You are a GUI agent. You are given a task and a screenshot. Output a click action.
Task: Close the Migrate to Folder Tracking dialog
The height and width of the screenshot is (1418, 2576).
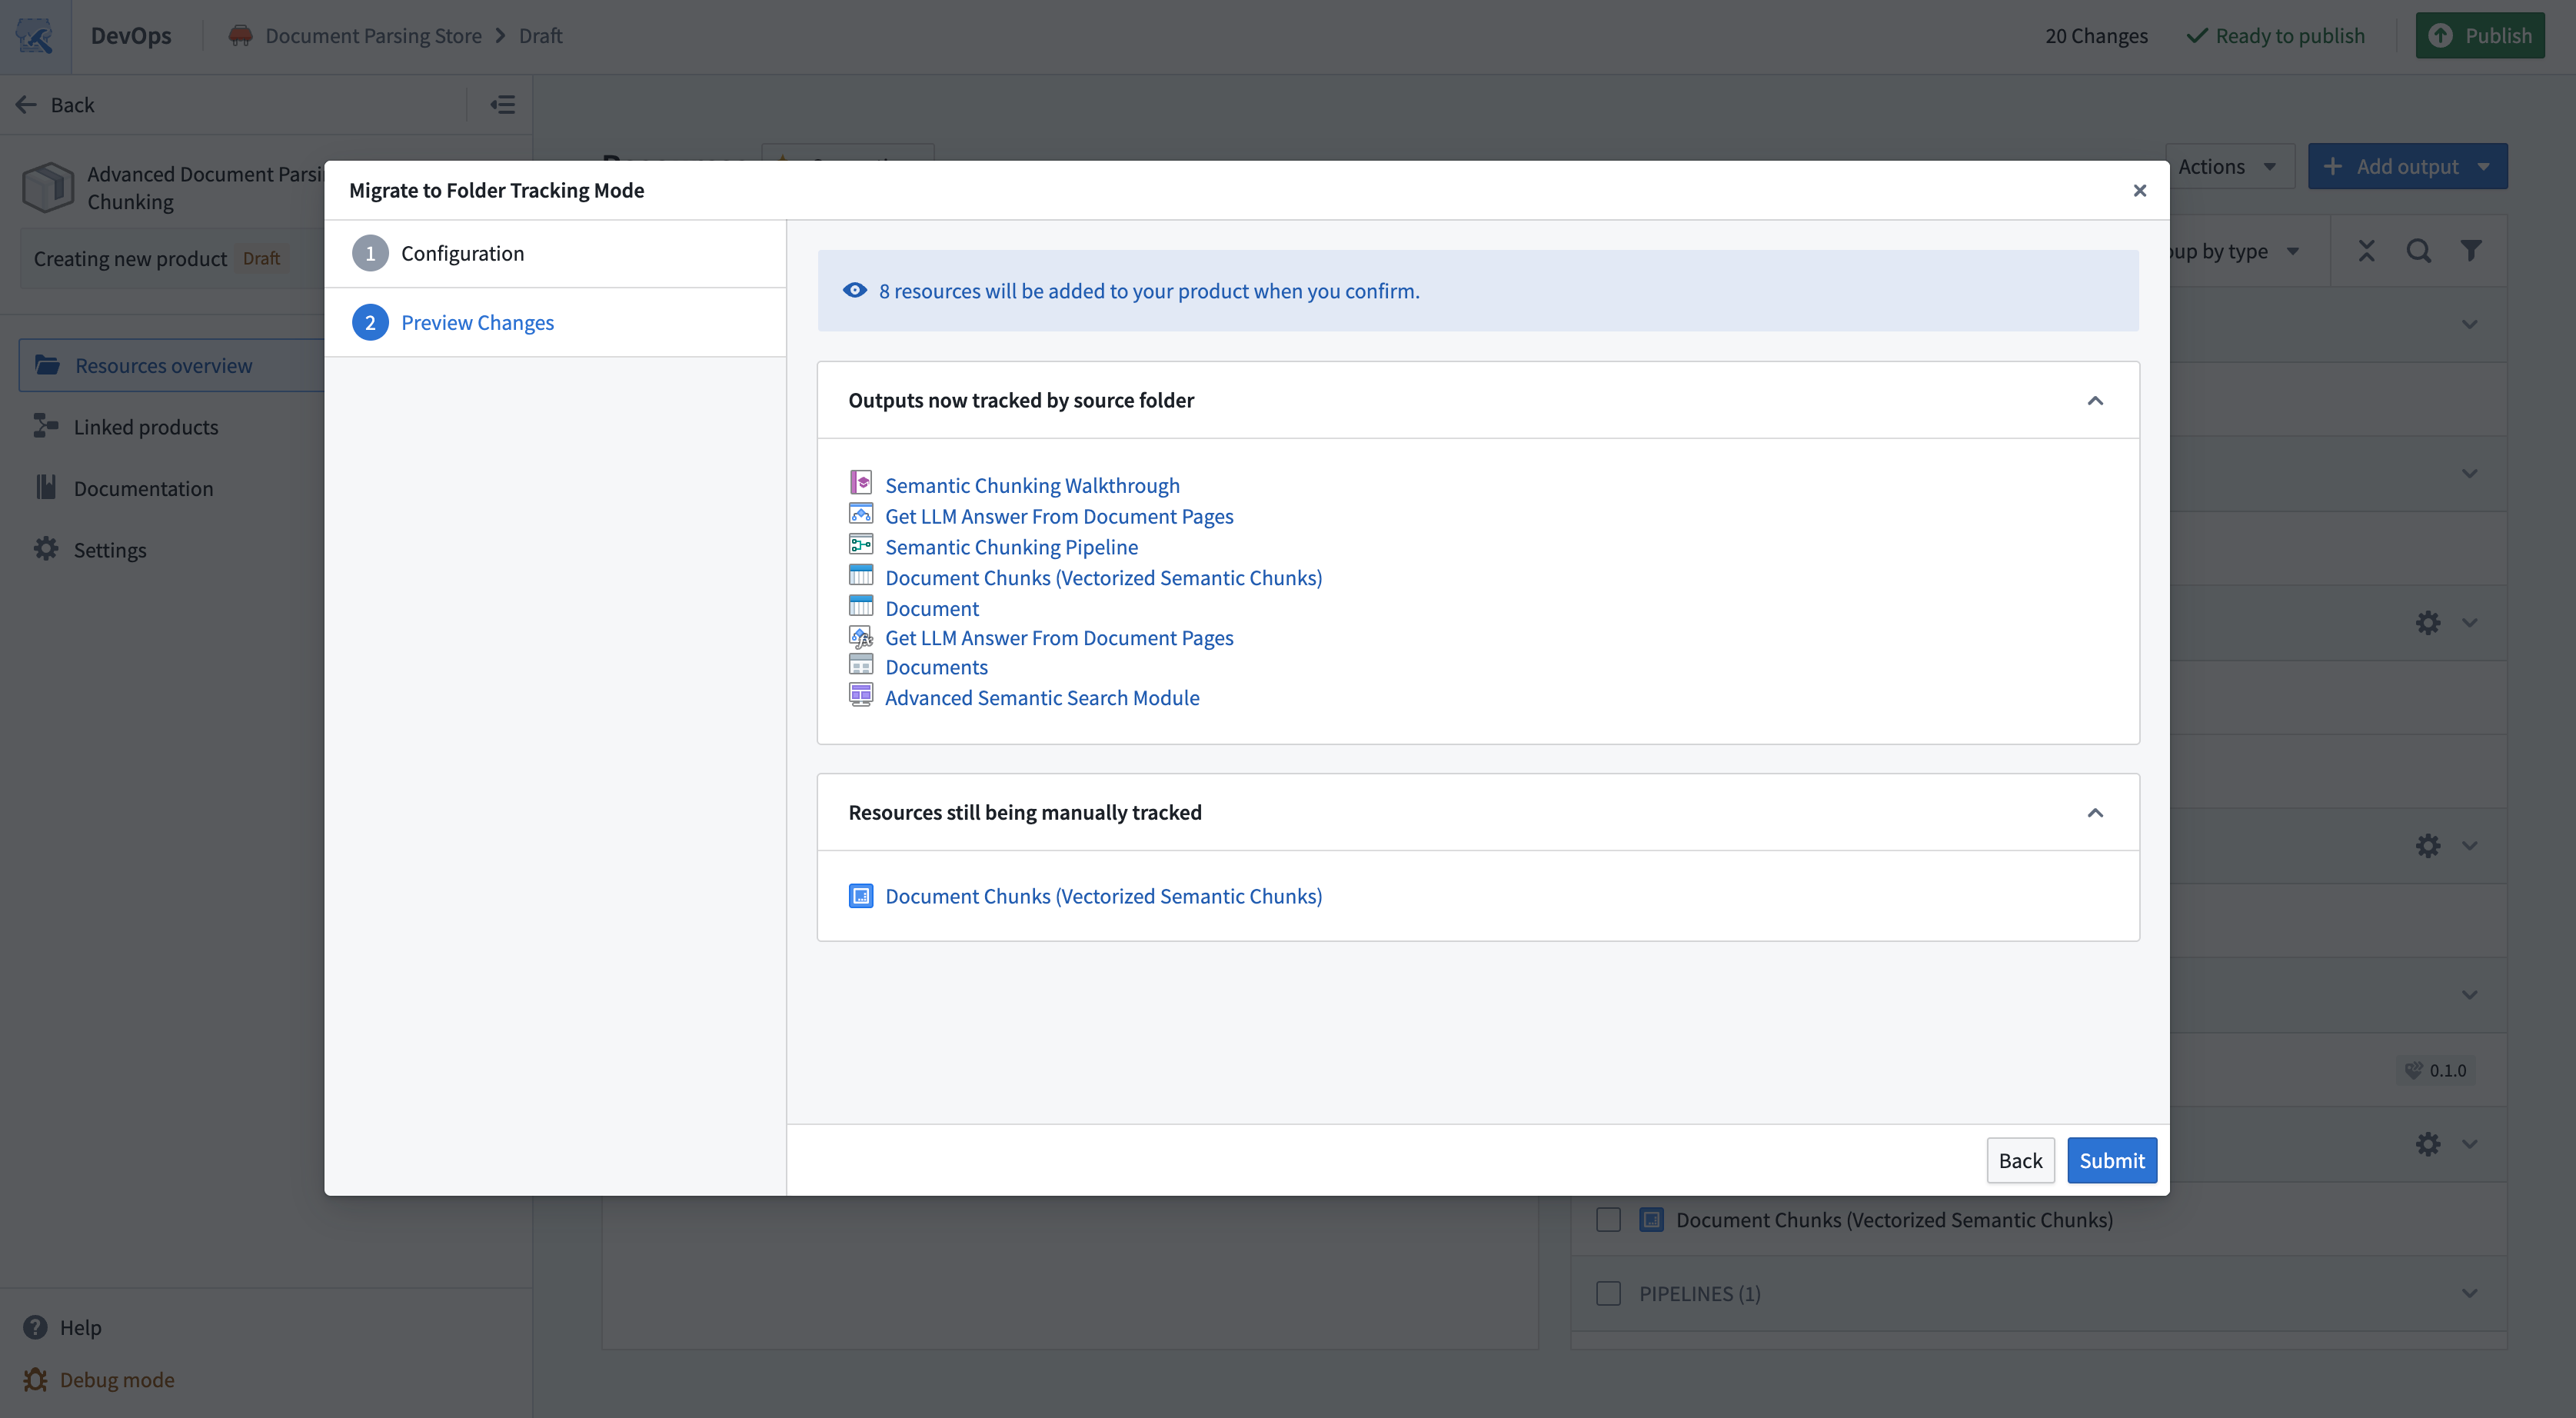2139,190
